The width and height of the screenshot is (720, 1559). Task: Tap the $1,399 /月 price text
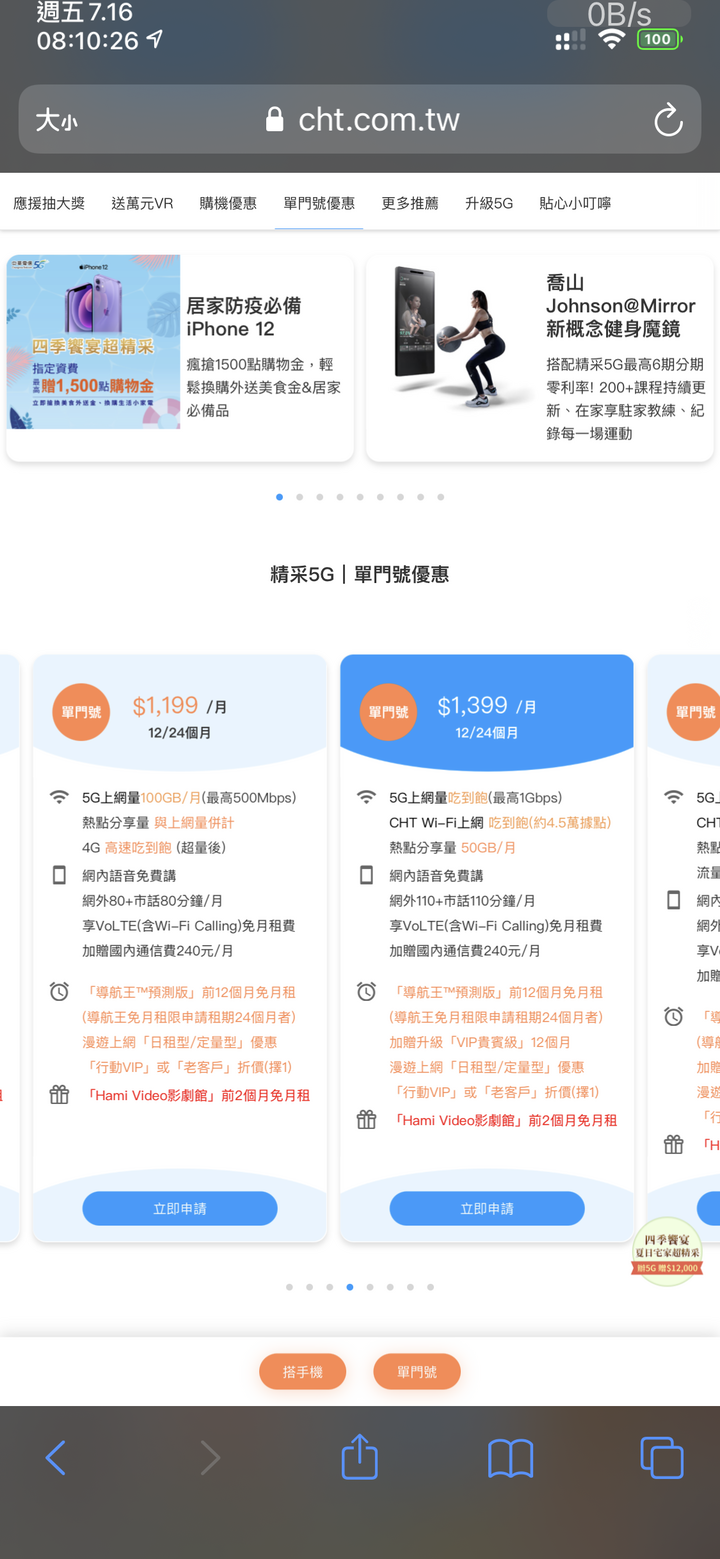pos(487,706)
